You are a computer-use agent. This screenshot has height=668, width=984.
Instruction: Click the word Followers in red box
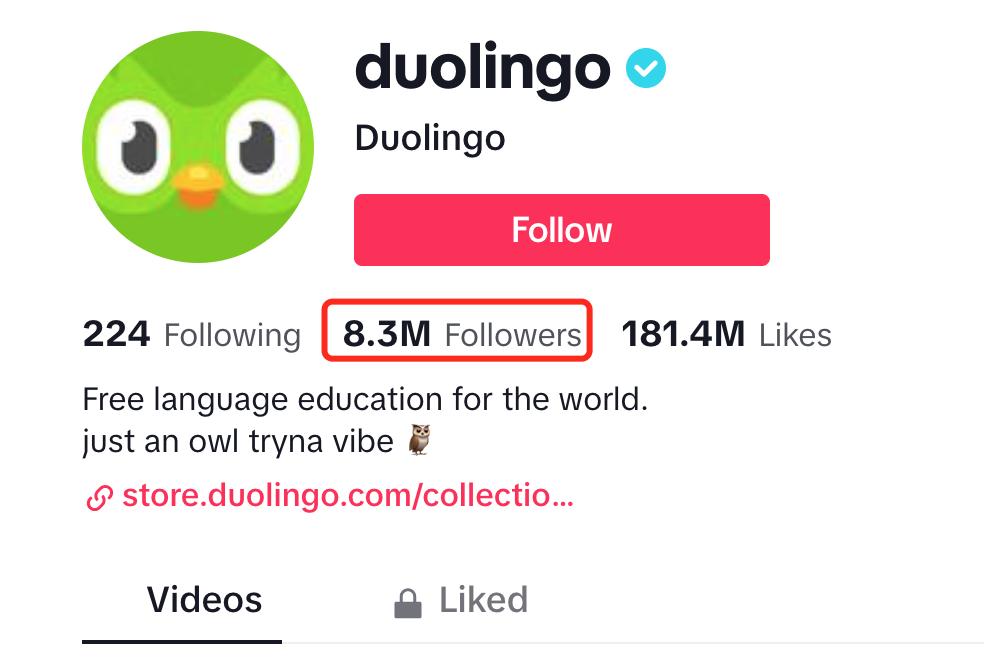tap(513, 335)
